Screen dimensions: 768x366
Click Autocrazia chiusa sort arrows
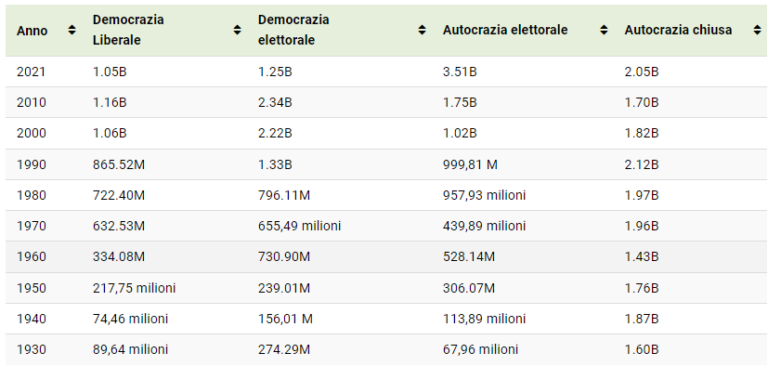[x=757, y=30]
